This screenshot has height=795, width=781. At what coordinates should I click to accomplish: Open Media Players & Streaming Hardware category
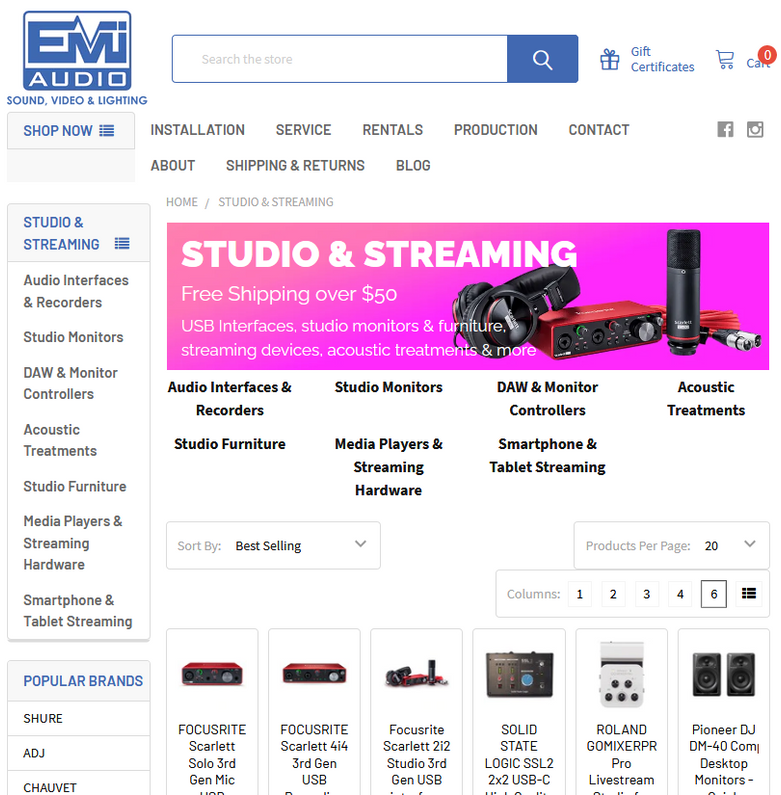[388, 467]
